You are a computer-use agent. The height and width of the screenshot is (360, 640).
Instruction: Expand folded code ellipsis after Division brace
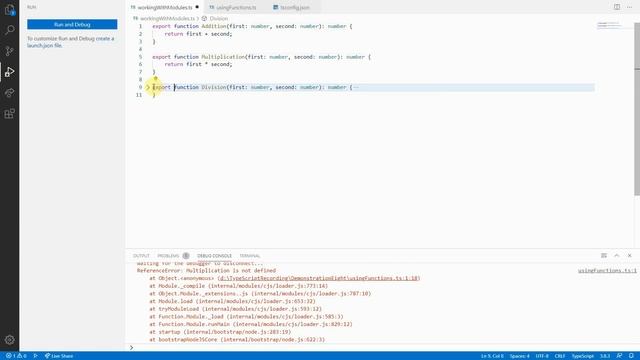tap(356, 87)
